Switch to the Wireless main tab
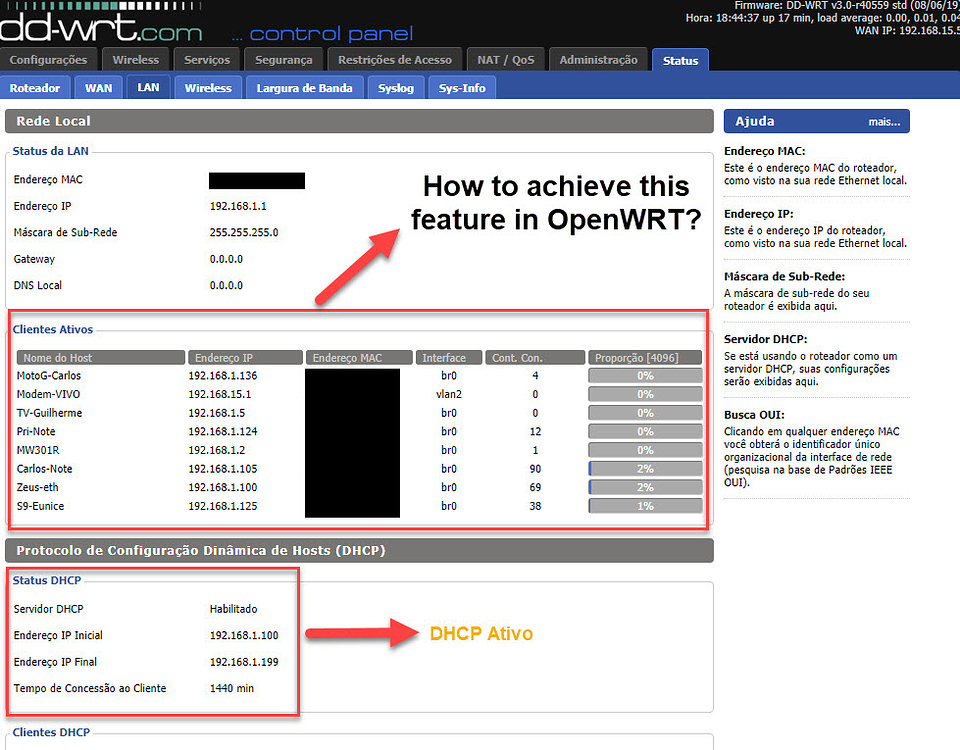The image size is (960, 750). [x=135, y=60]
